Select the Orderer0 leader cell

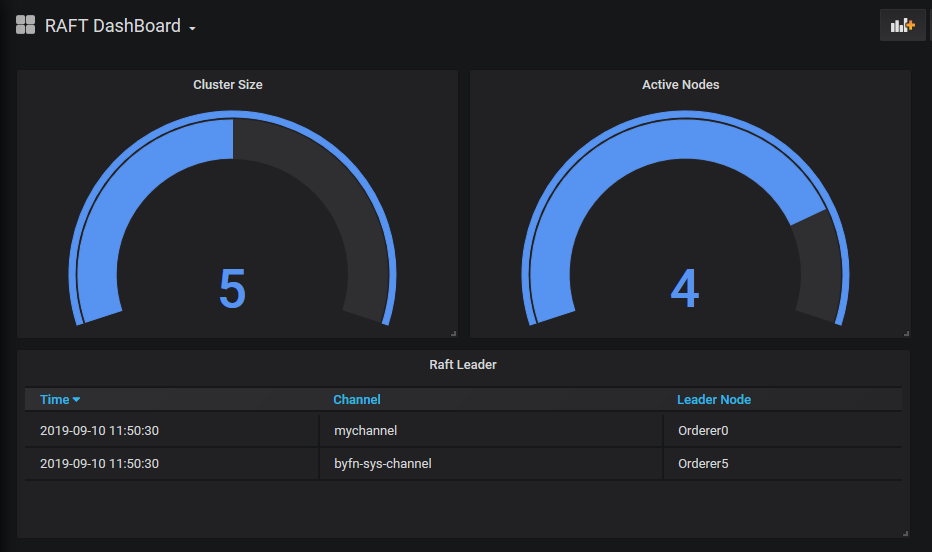pyautogui.click(x=783, y=431)
